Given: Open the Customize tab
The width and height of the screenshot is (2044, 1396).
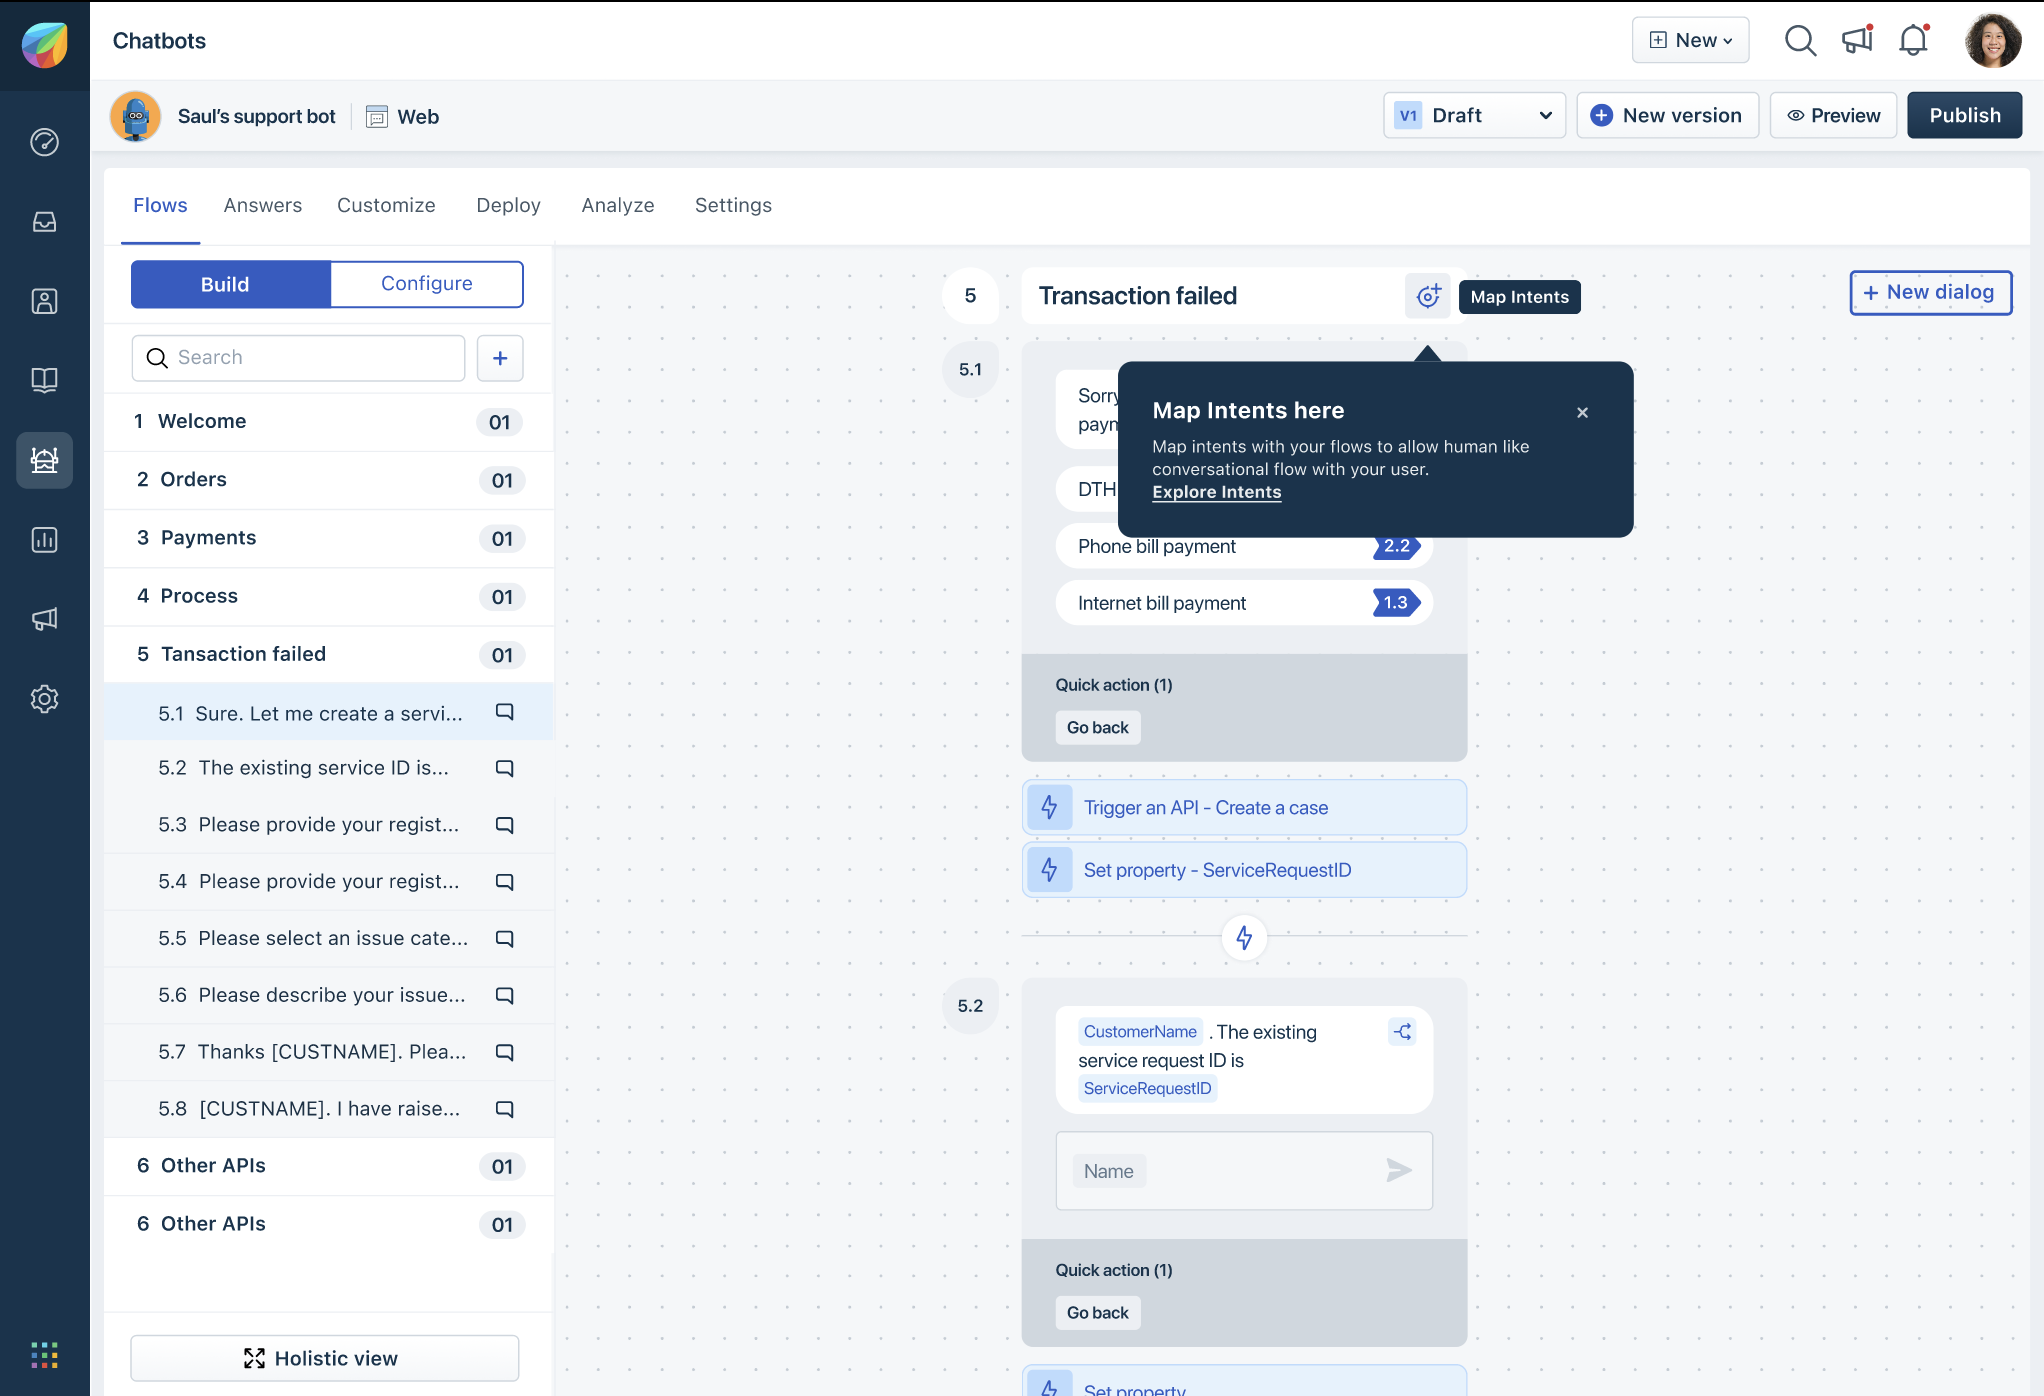Looking at the screenshot, I should tap(386, 205).
